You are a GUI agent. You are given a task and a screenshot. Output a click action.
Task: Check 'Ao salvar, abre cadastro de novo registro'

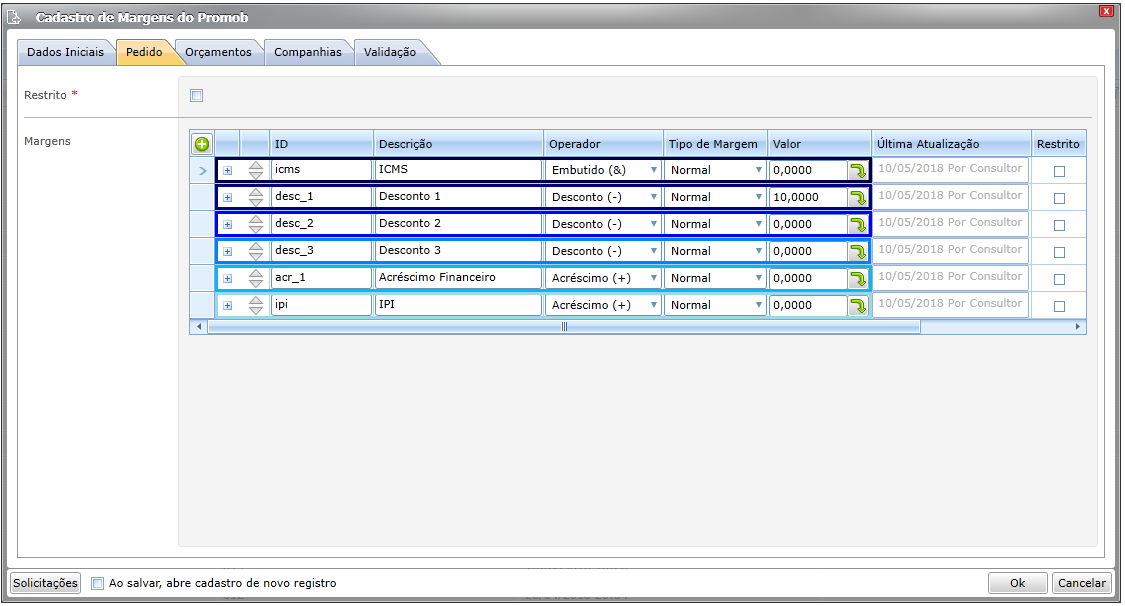click(98, 583)
